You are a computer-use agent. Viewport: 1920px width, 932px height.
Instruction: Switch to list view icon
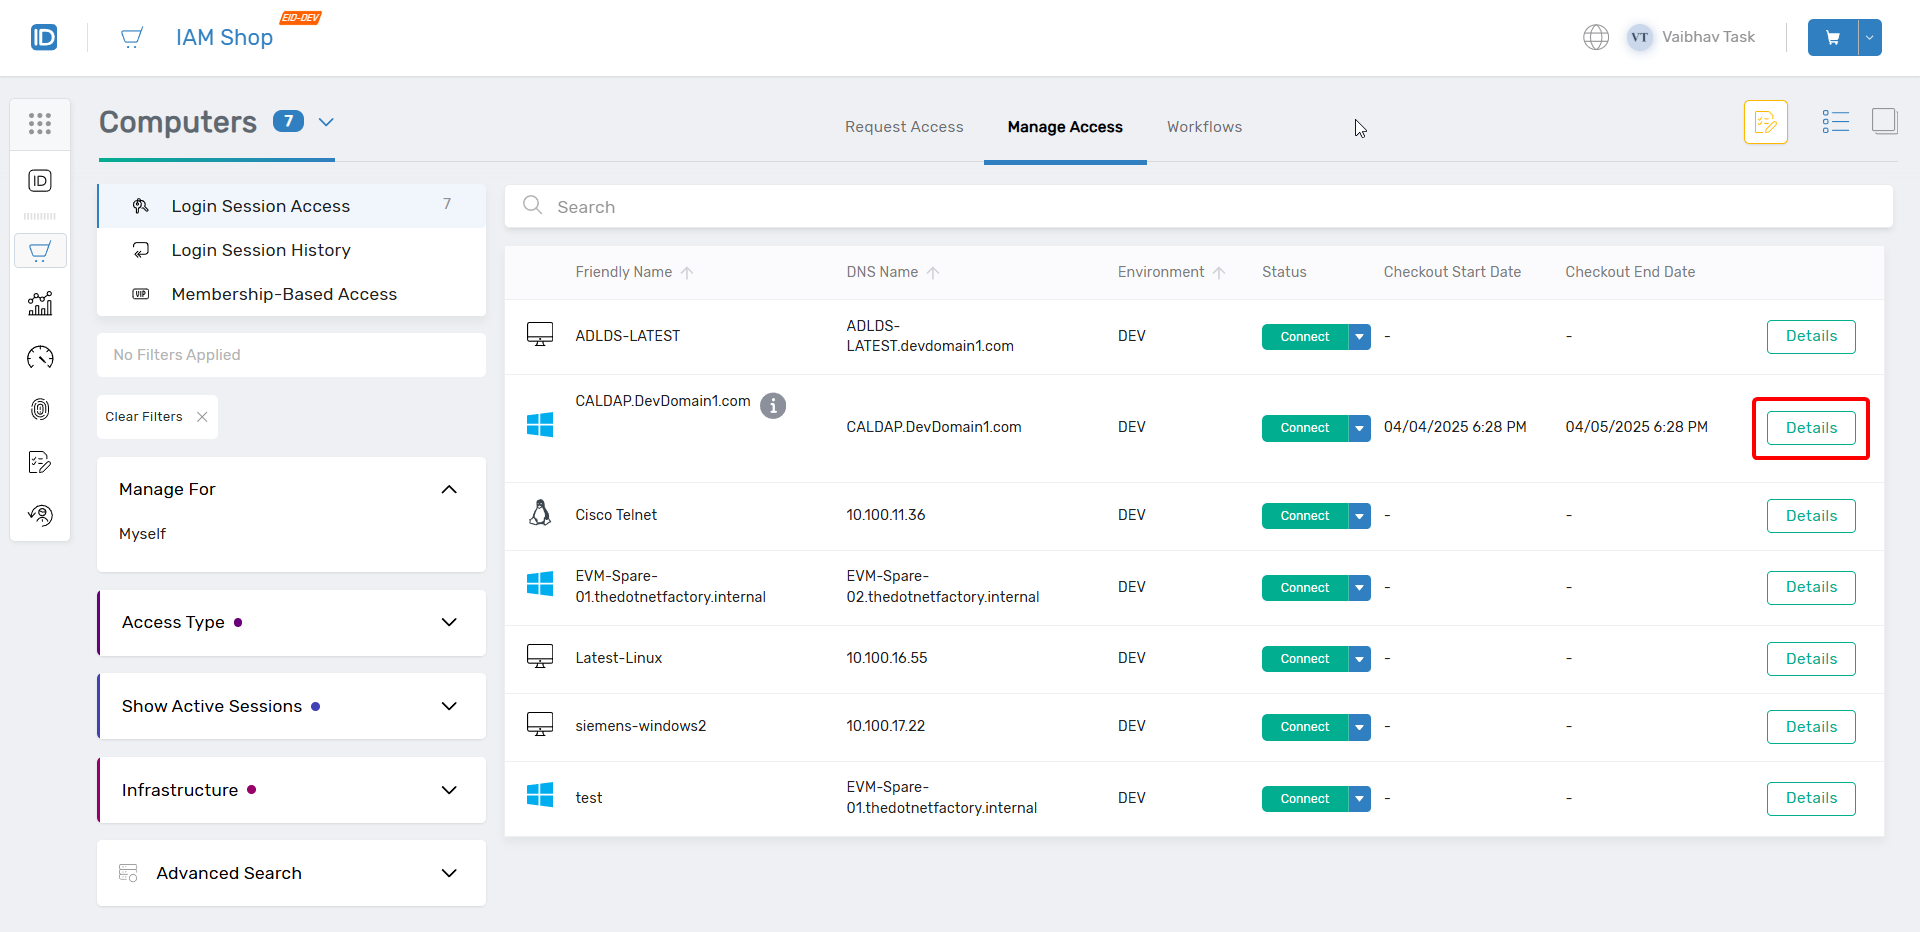pos(1835,122)
